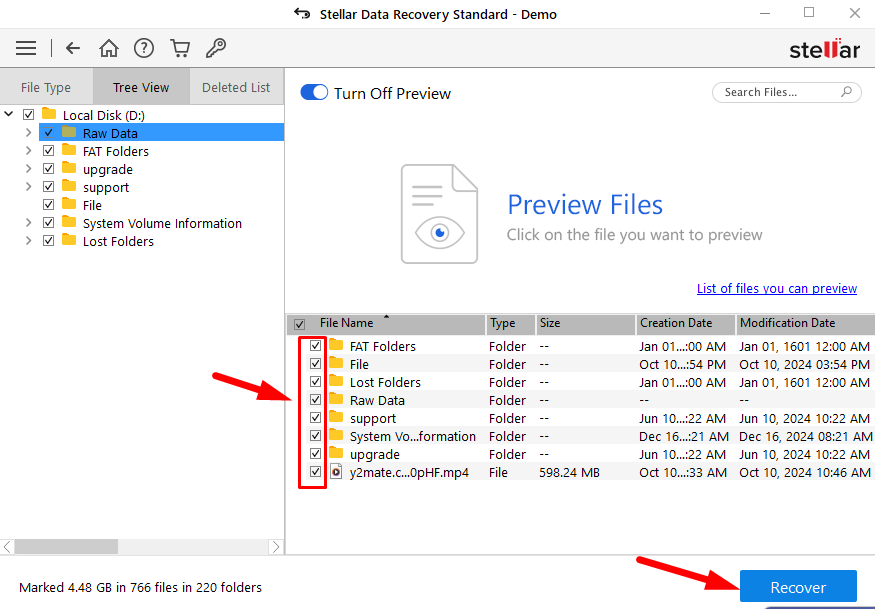Uncheck the File row checkbox in file list
875x609 pixels.
click(315, 363)
